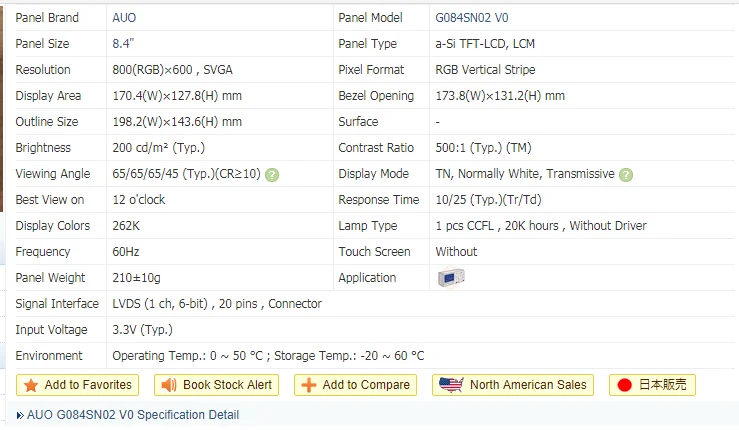
Task: Click the arrow icon before Specification Detail
Action: 20,415
